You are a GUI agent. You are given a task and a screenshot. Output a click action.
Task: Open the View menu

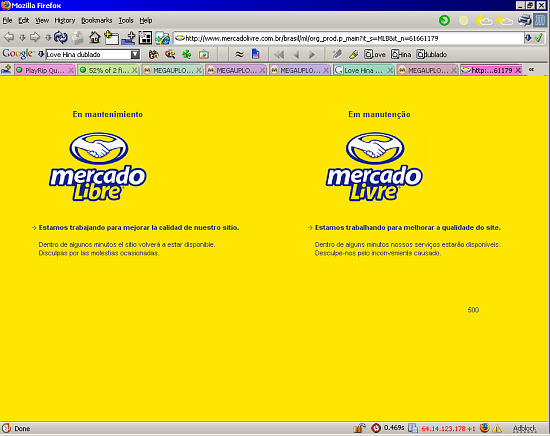42,20
